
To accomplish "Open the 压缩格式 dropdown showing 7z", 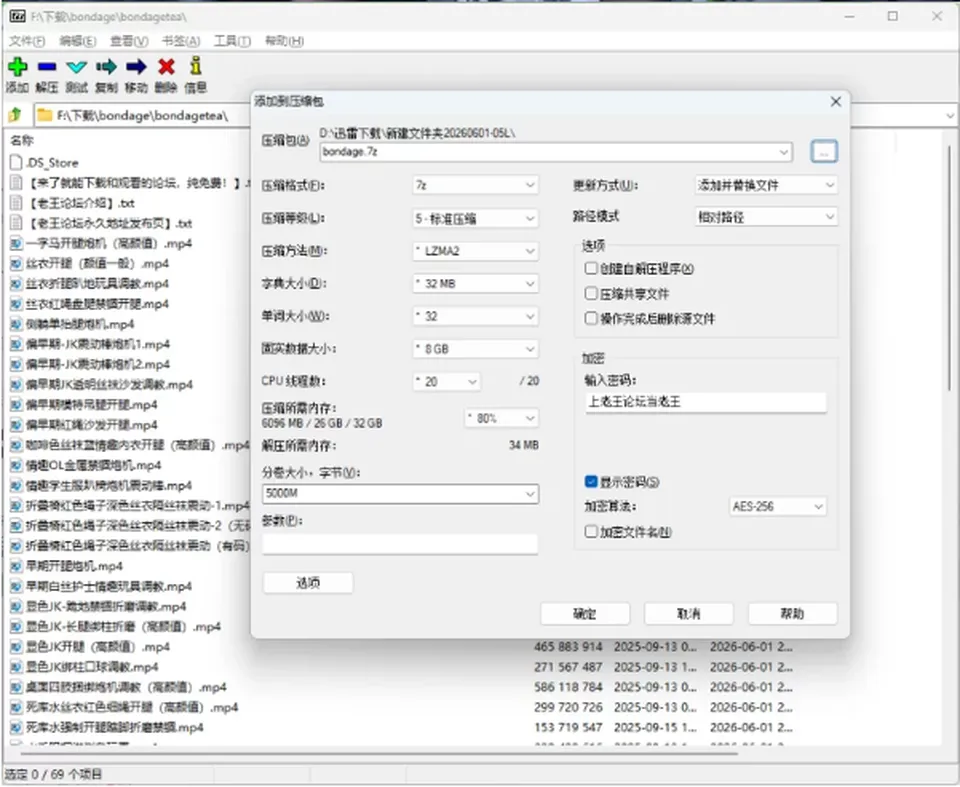I will tap(476, 185).
